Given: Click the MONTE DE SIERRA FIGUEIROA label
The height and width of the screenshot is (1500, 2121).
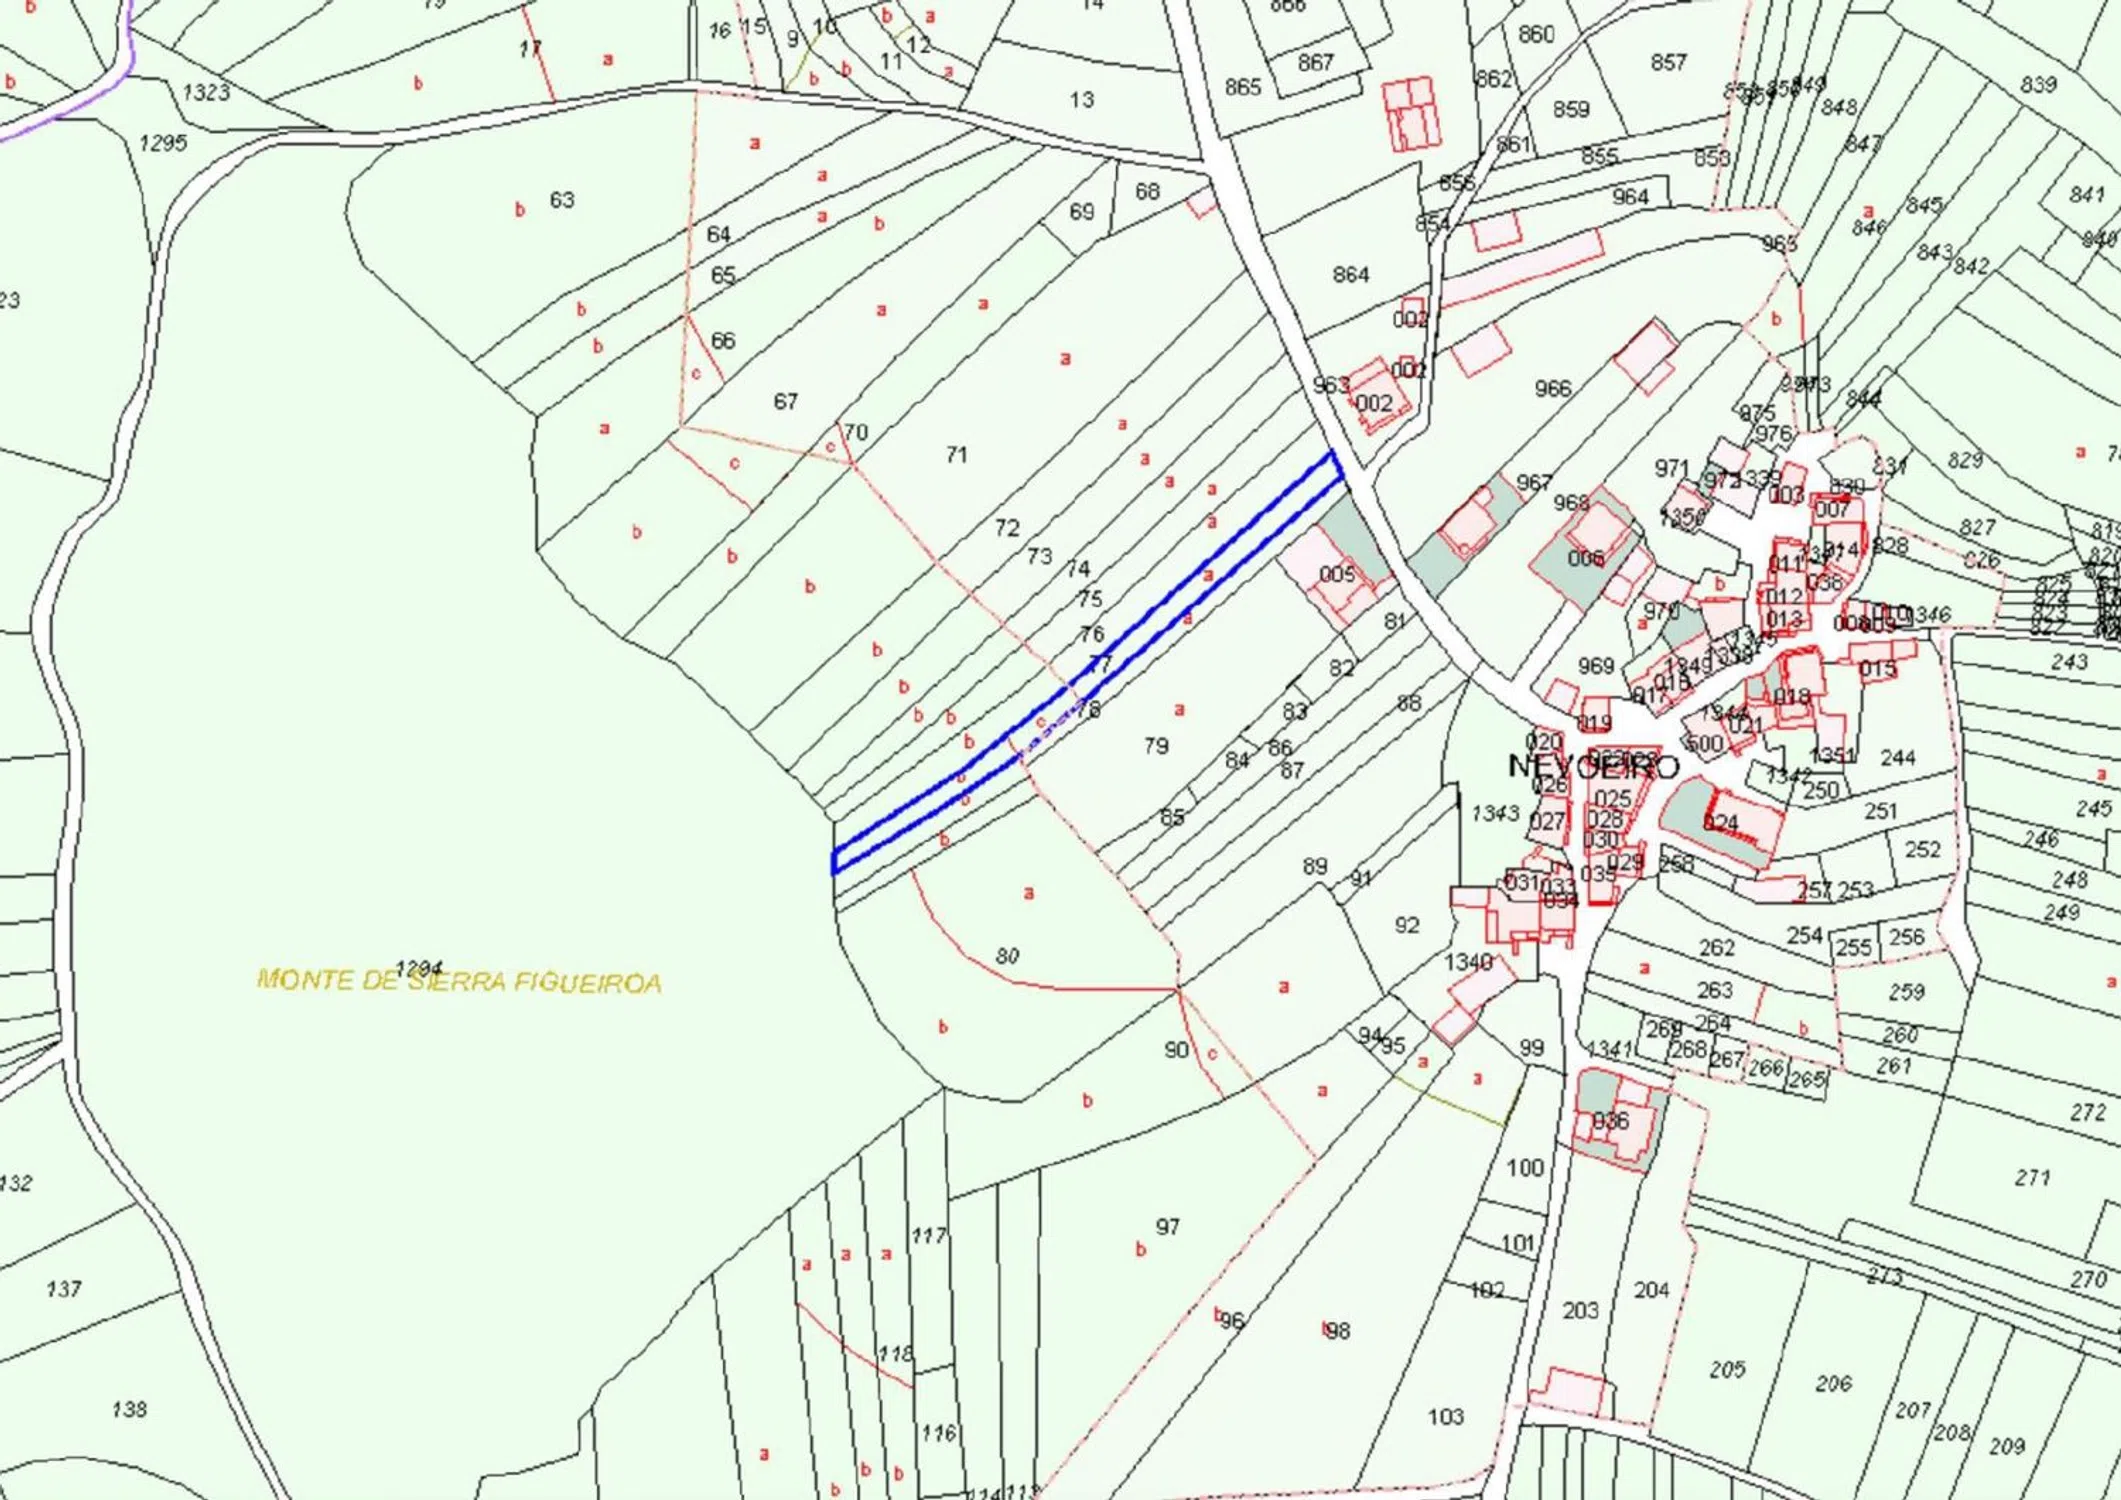Looking at the screenshot, I should tap(459, 981).
